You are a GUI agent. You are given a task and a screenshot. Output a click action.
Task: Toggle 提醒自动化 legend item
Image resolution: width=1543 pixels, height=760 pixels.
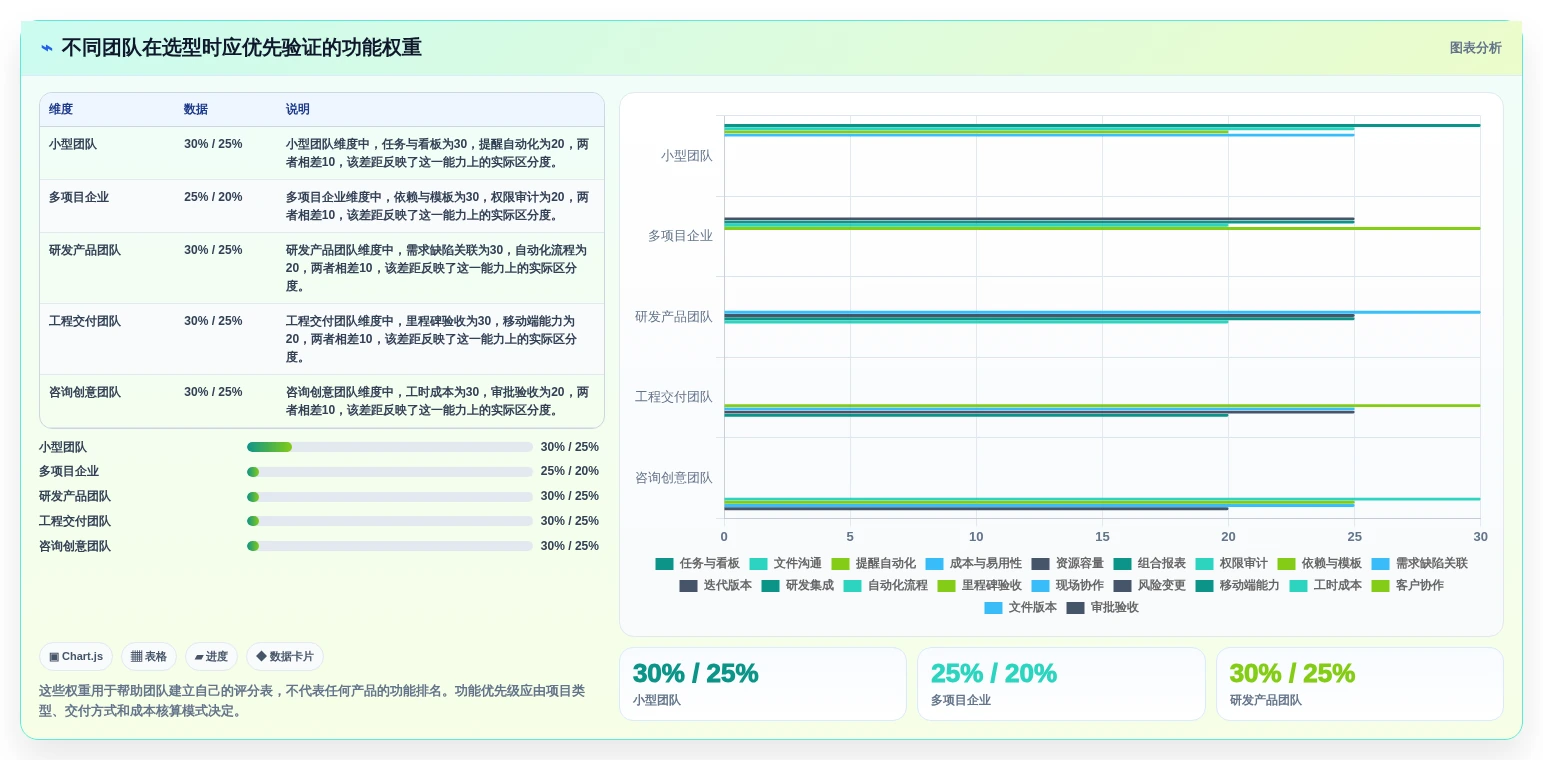coord(873,564)
